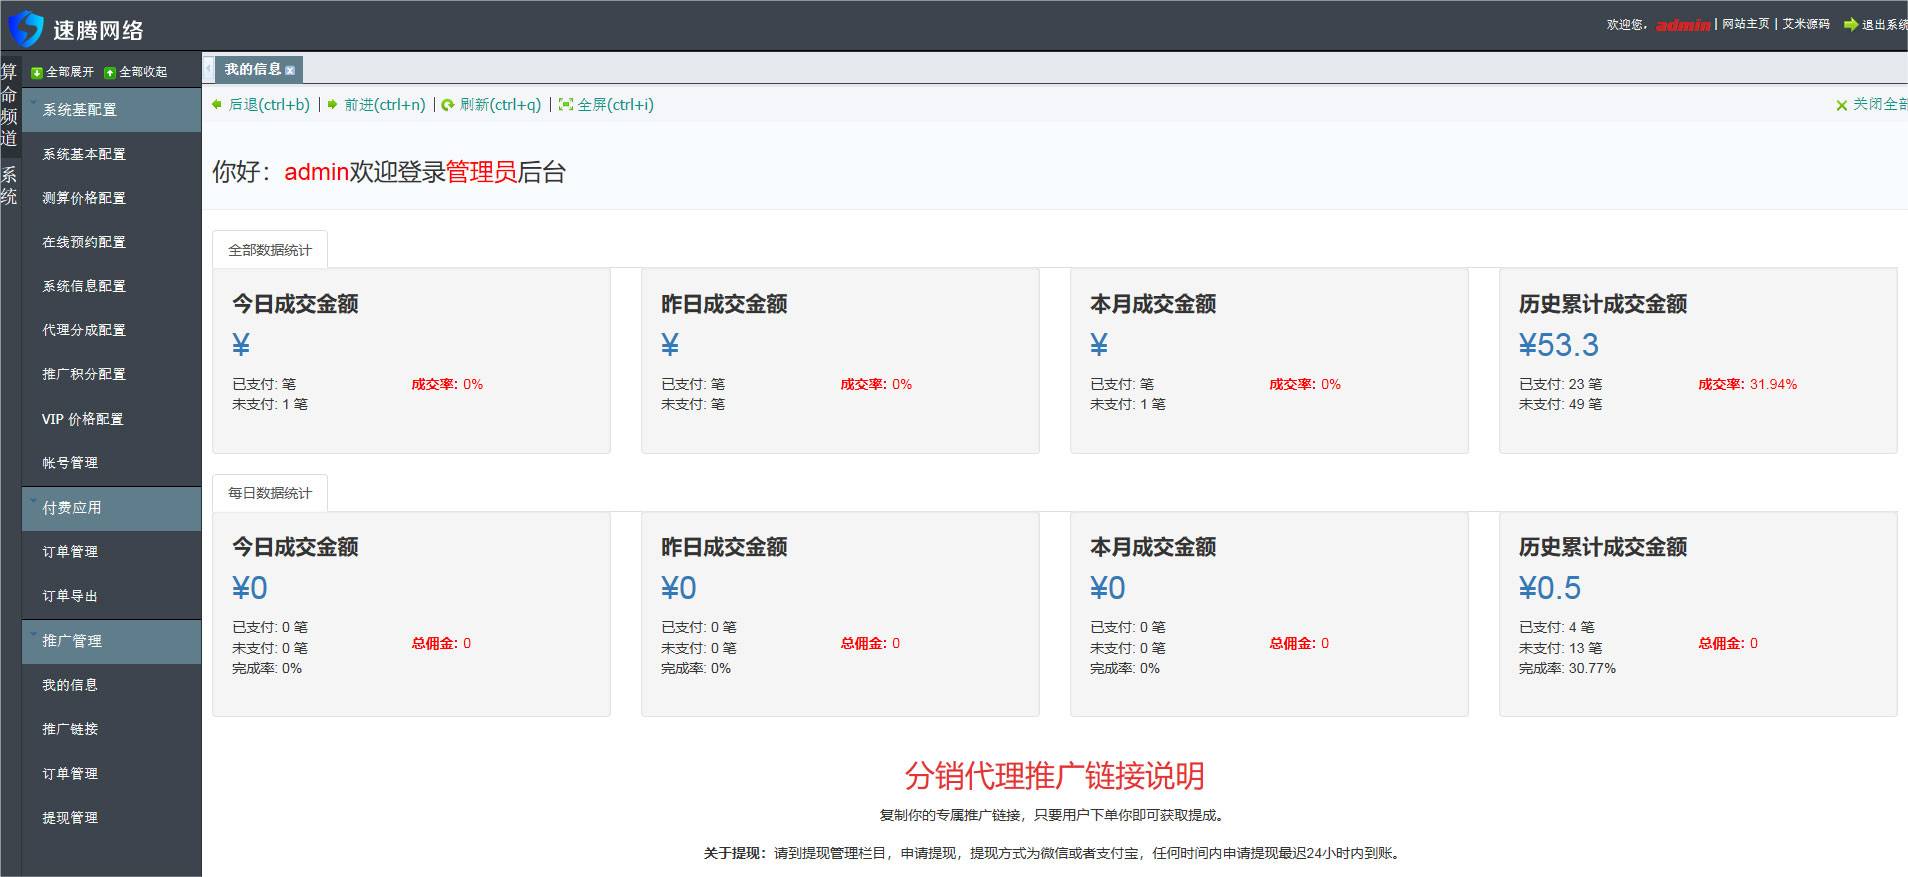Screen dimensions: 1908x877
Task: Click 已支付: 23 笔 text
Action: pos(1560,384)
